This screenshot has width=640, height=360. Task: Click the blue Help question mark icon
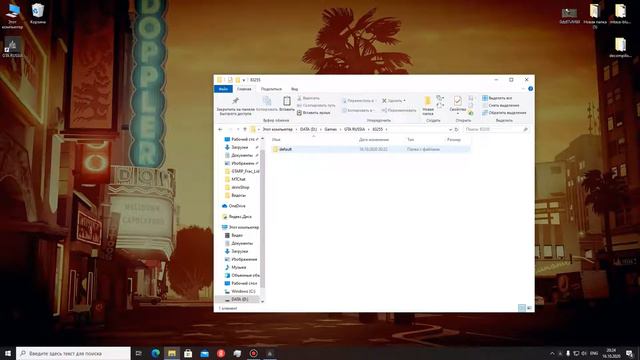(530, 89)
